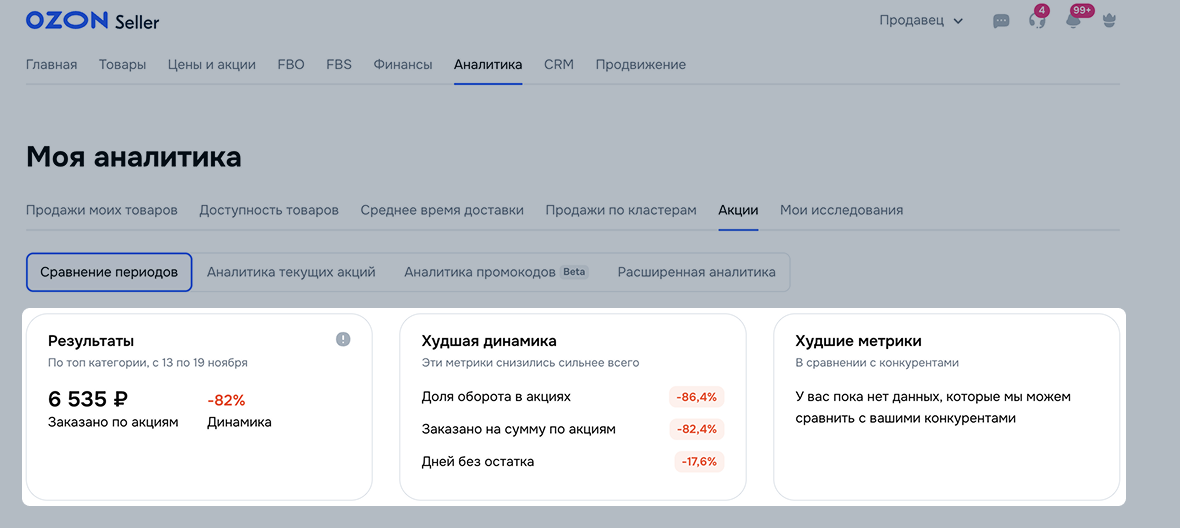
Task: Switch to Доступность товаров tab
Action: point(269,210)
